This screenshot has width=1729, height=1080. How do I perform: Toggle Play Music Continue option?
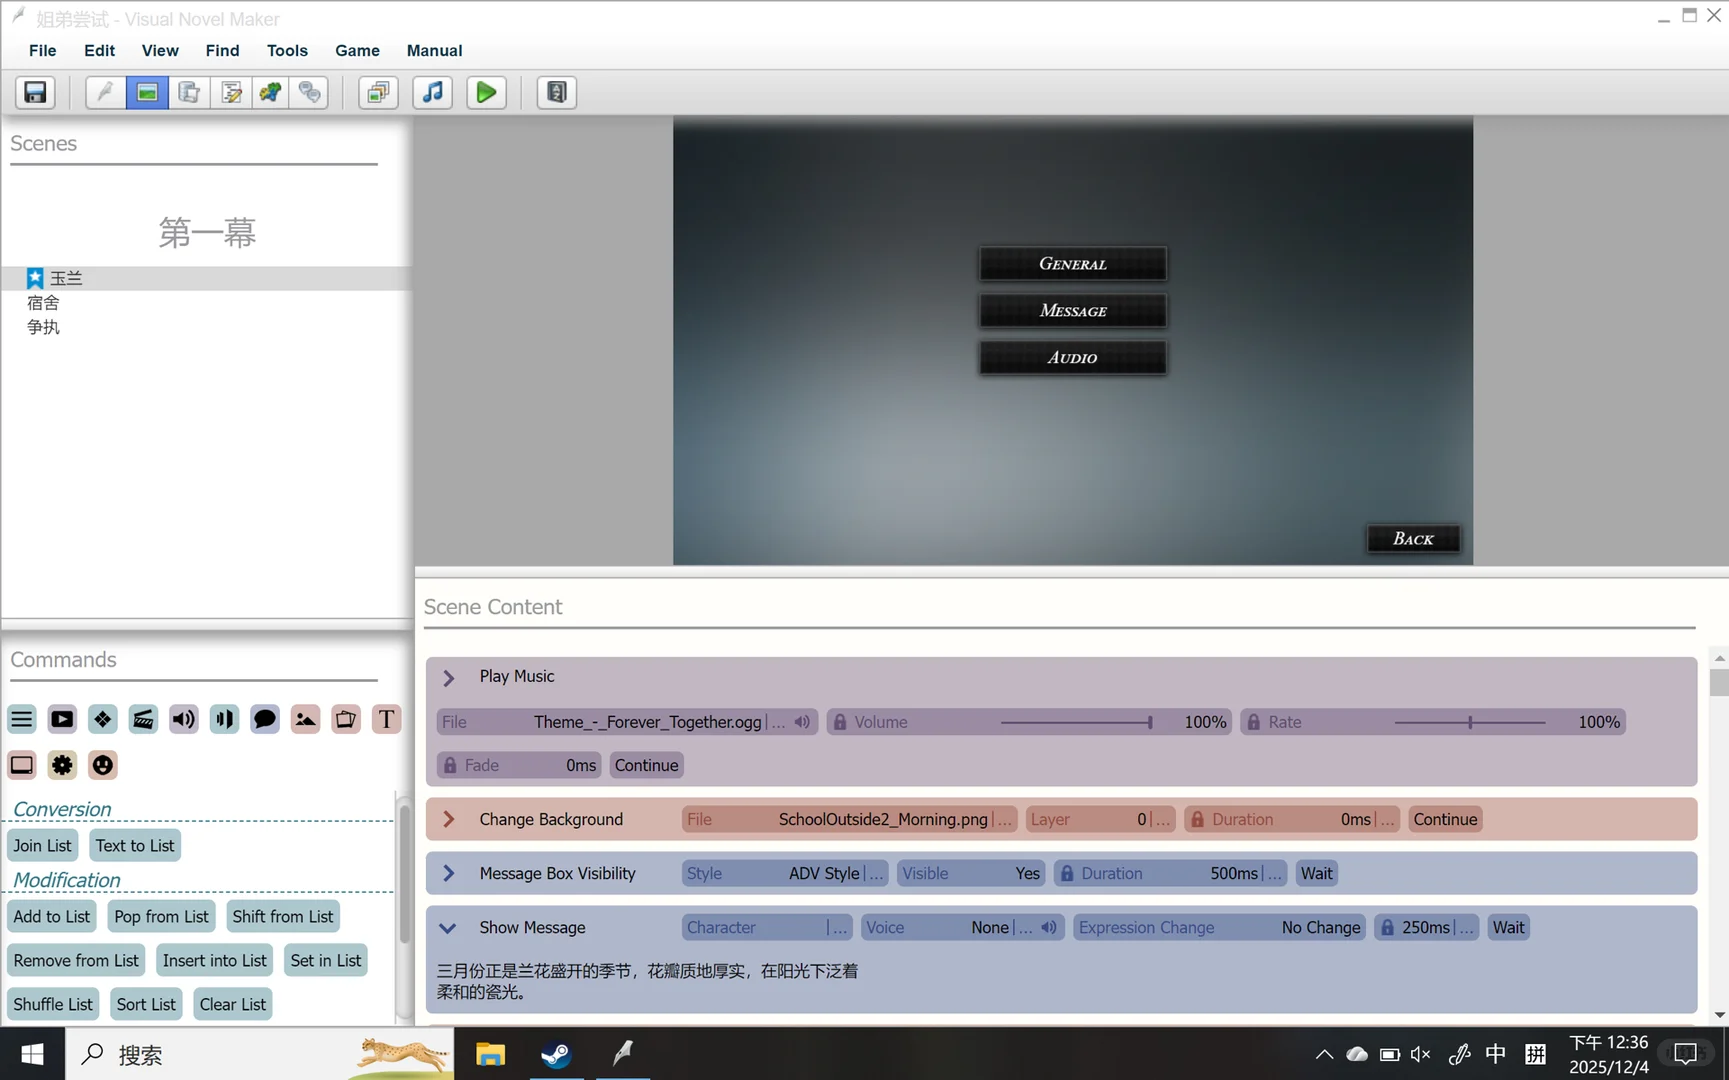click(647, 765)
